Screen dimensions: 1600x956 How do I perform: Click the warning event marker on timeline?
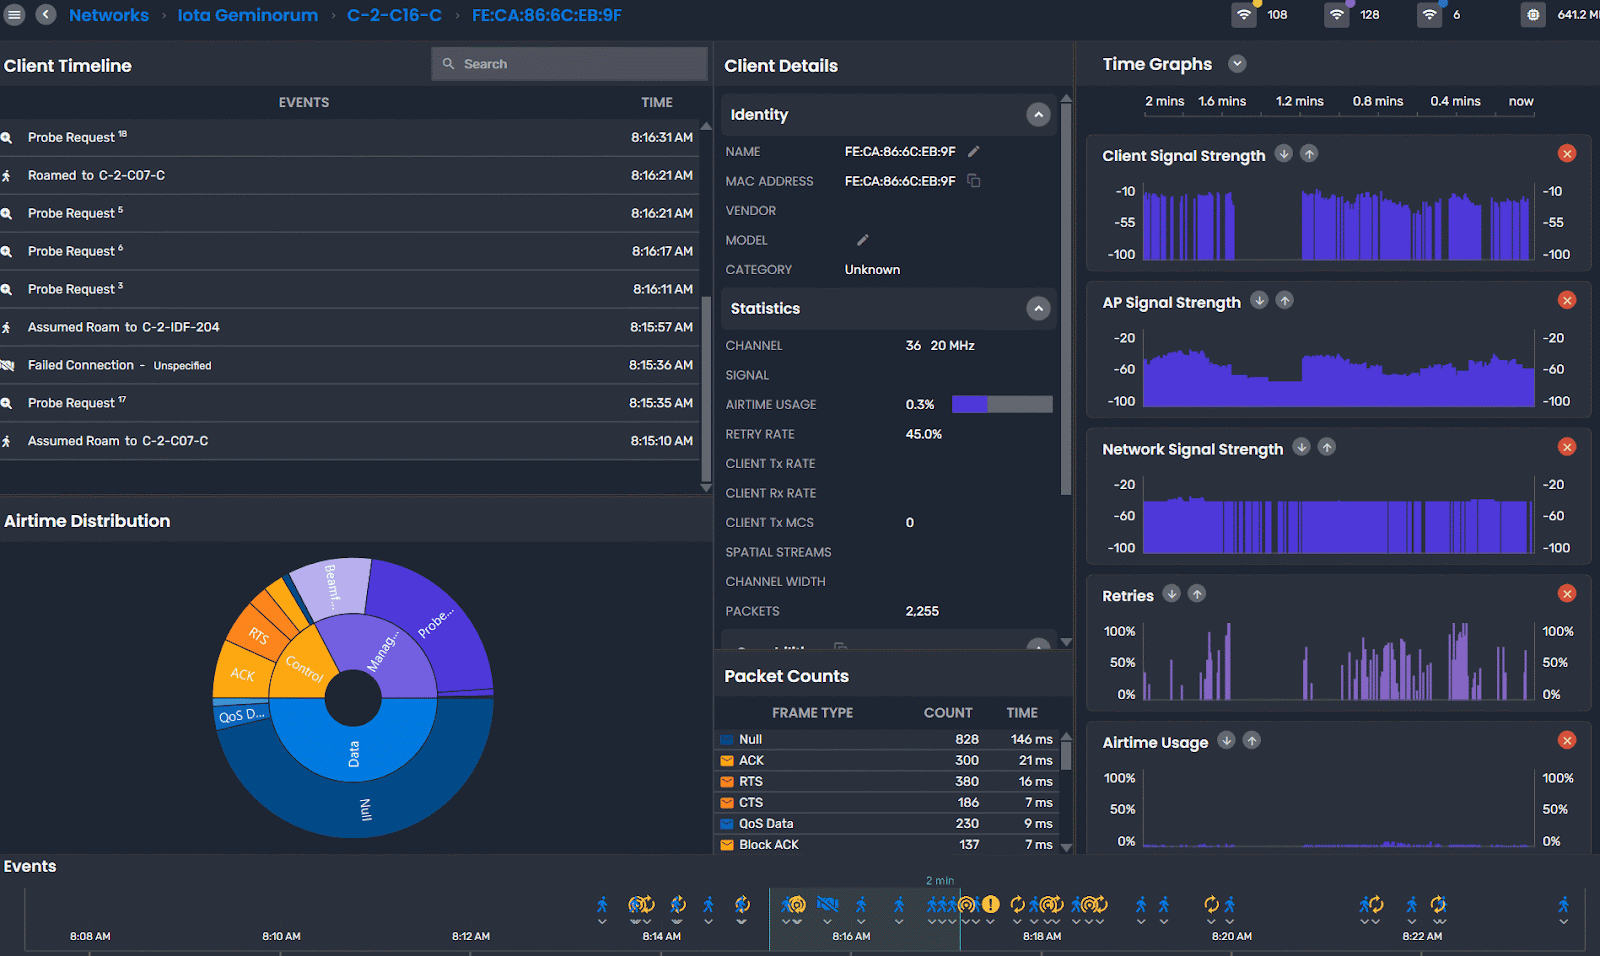click(x=990, y=904)
